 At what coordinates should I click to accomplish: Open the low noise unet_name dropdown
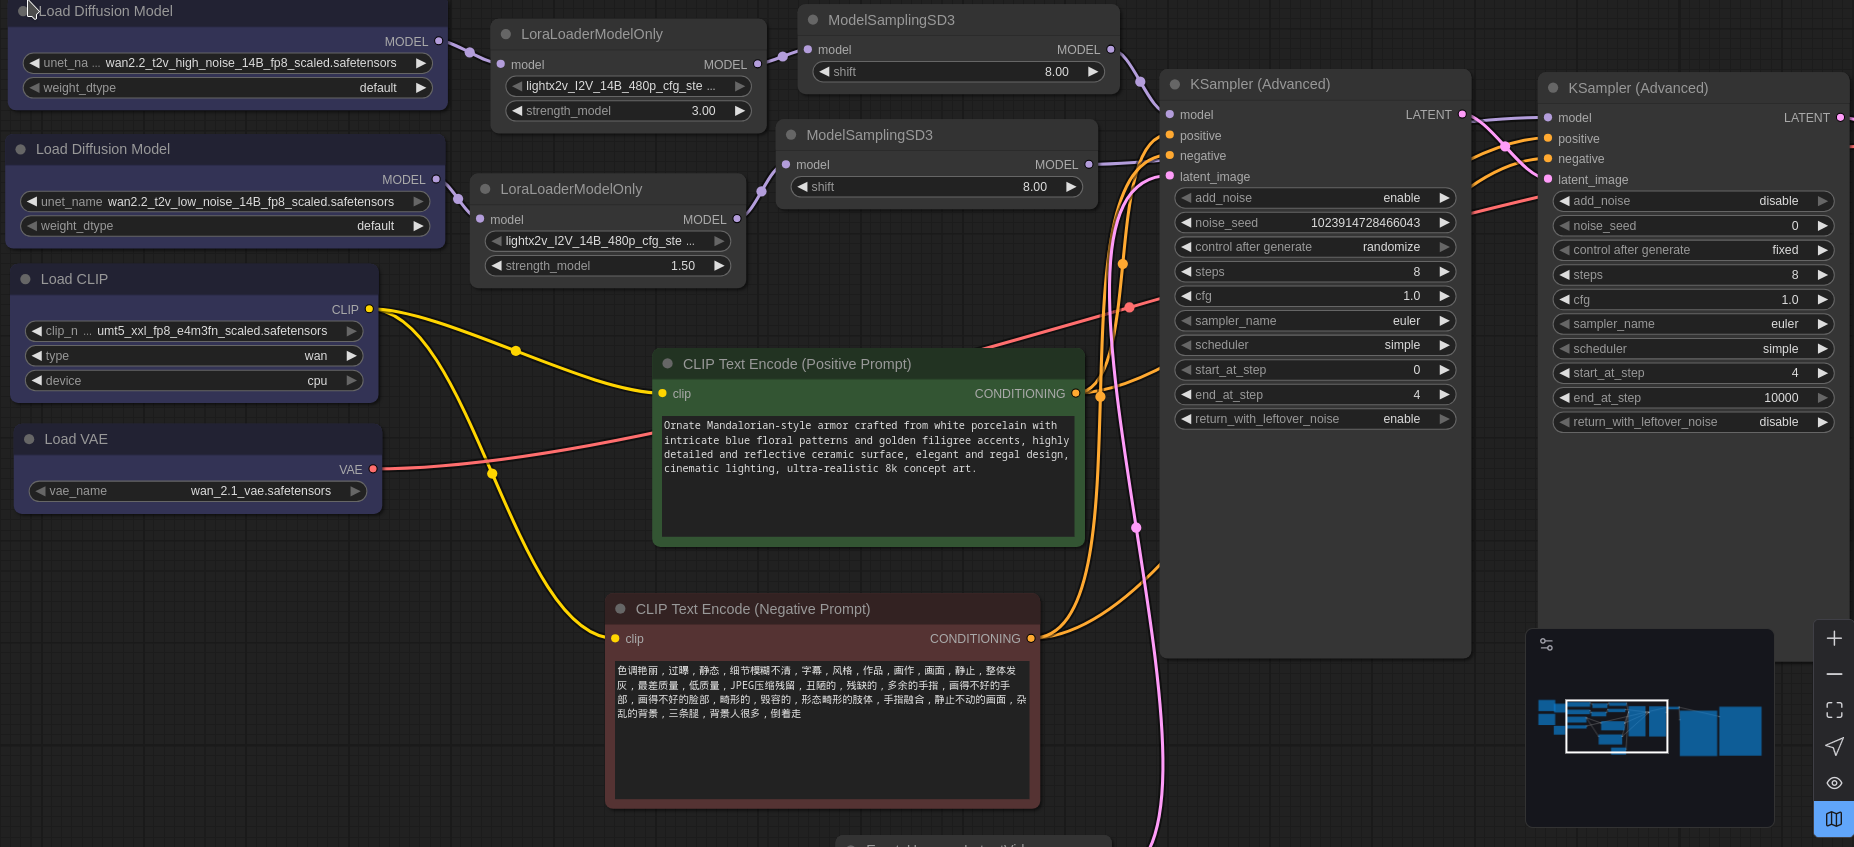click(x=225, y=202)
